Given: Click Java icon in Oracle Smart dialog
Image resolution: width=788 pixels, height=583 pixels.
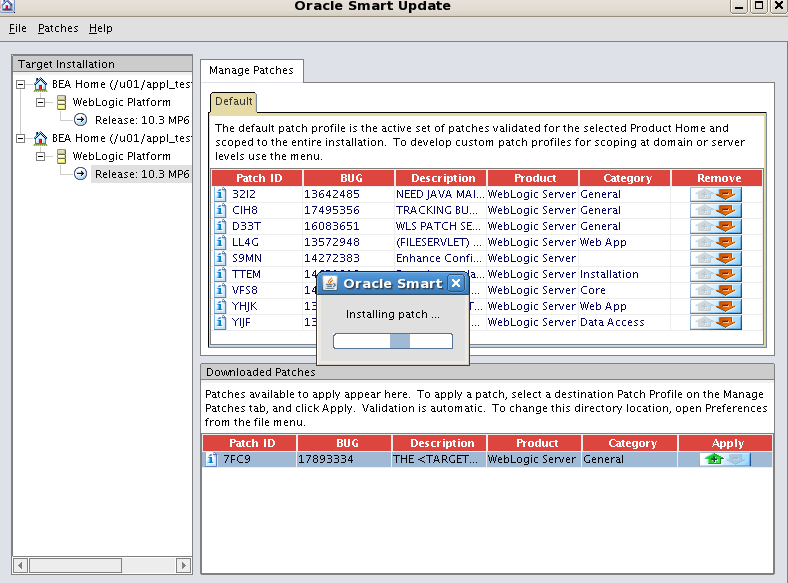Looking at the screenshot, I should [330, 283].
